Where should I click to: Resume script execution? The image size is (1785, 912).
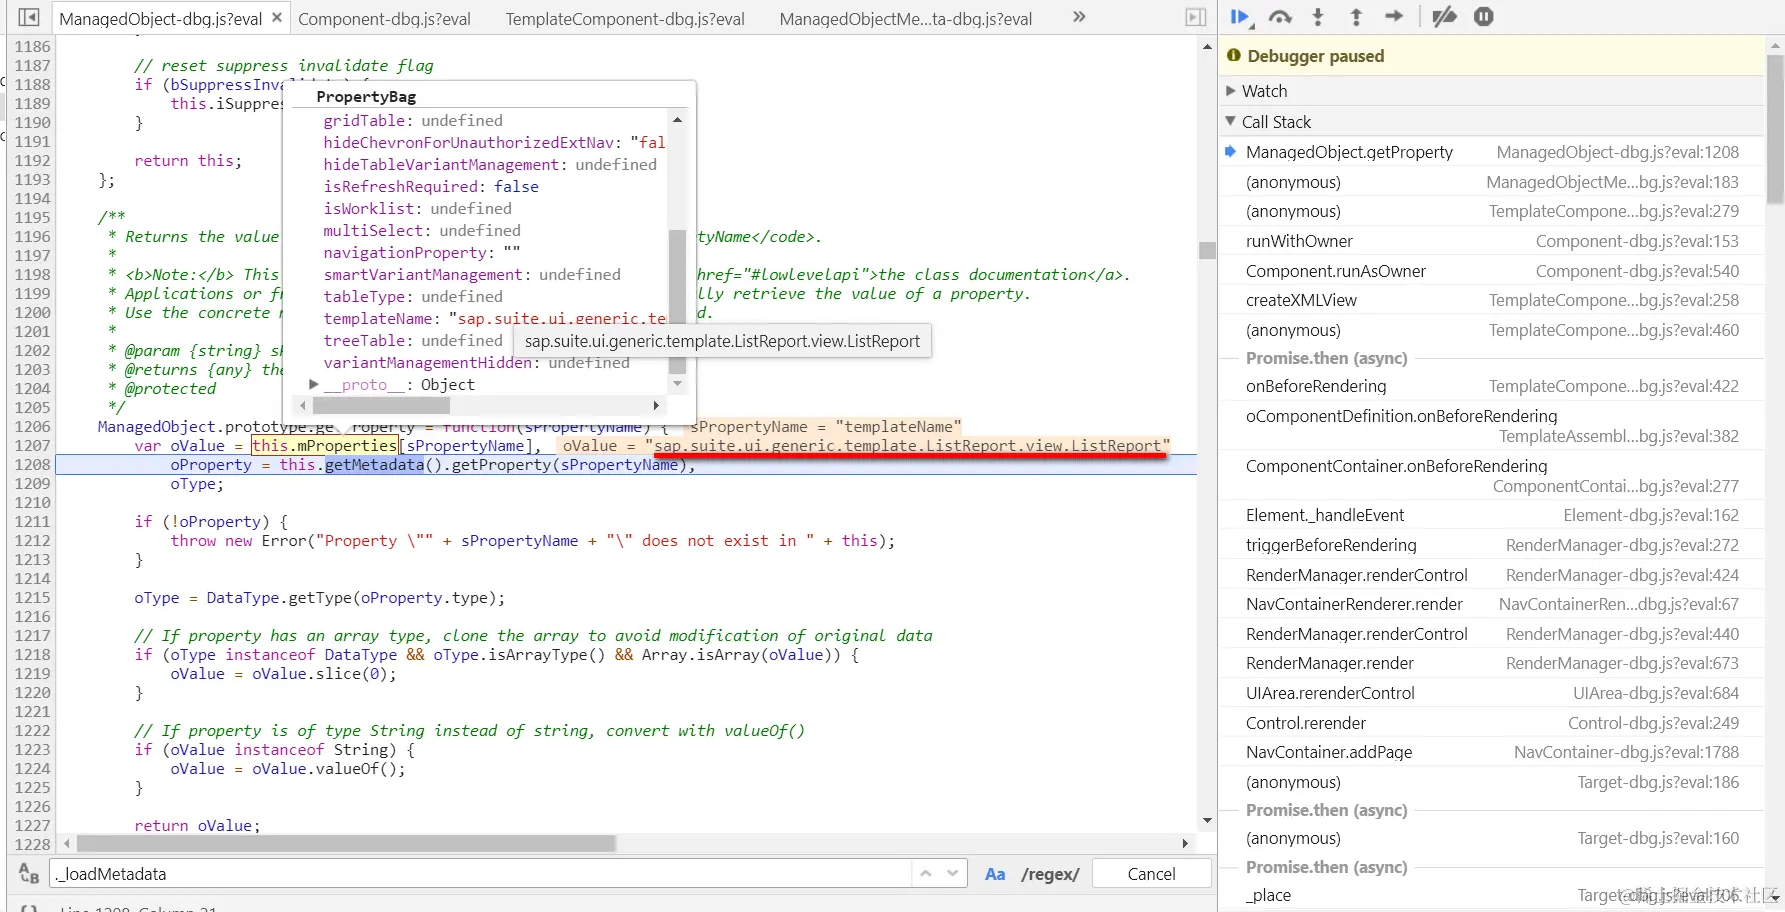(1241, 17)
